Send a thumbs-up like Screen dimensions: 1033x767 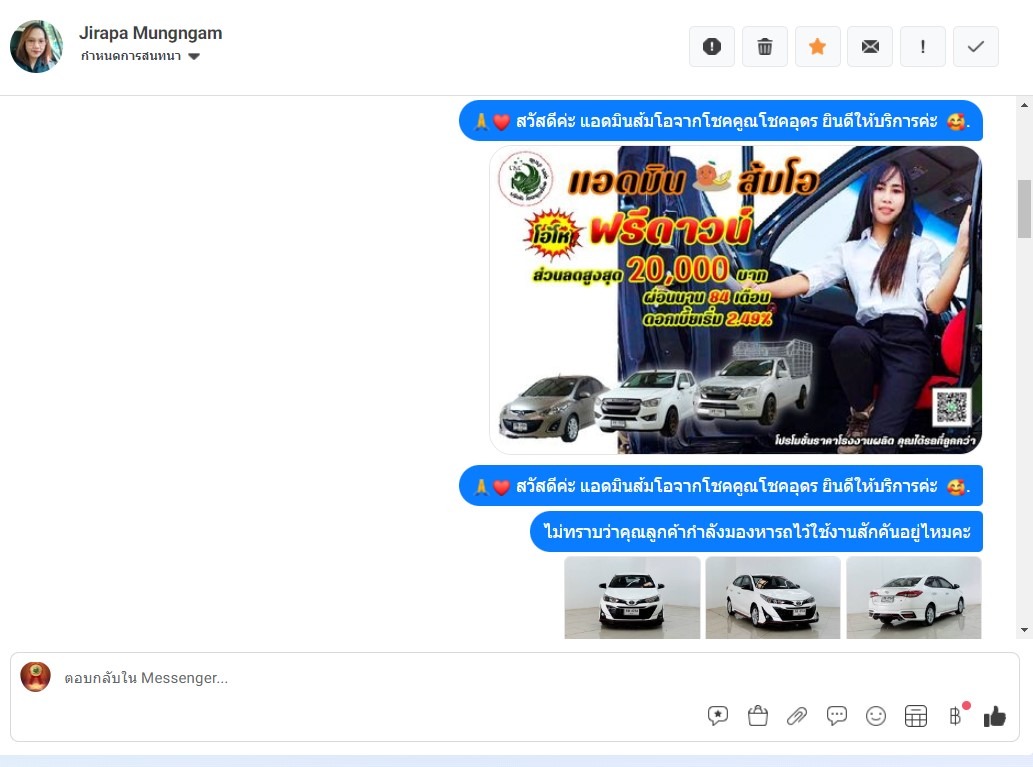[995, 716]
